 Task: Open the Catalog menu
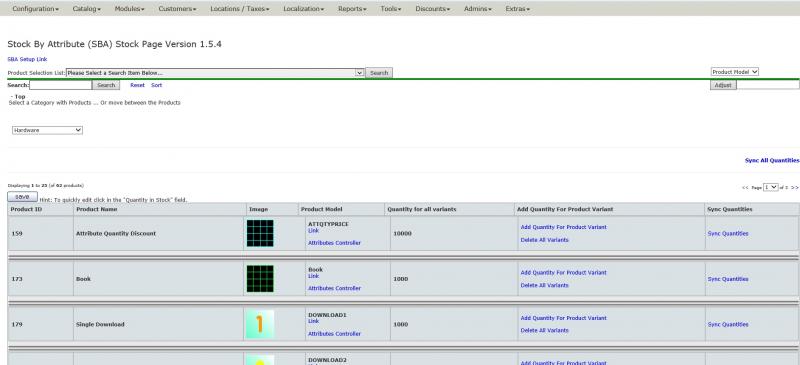pyautogui.click(x=87, y=9)
